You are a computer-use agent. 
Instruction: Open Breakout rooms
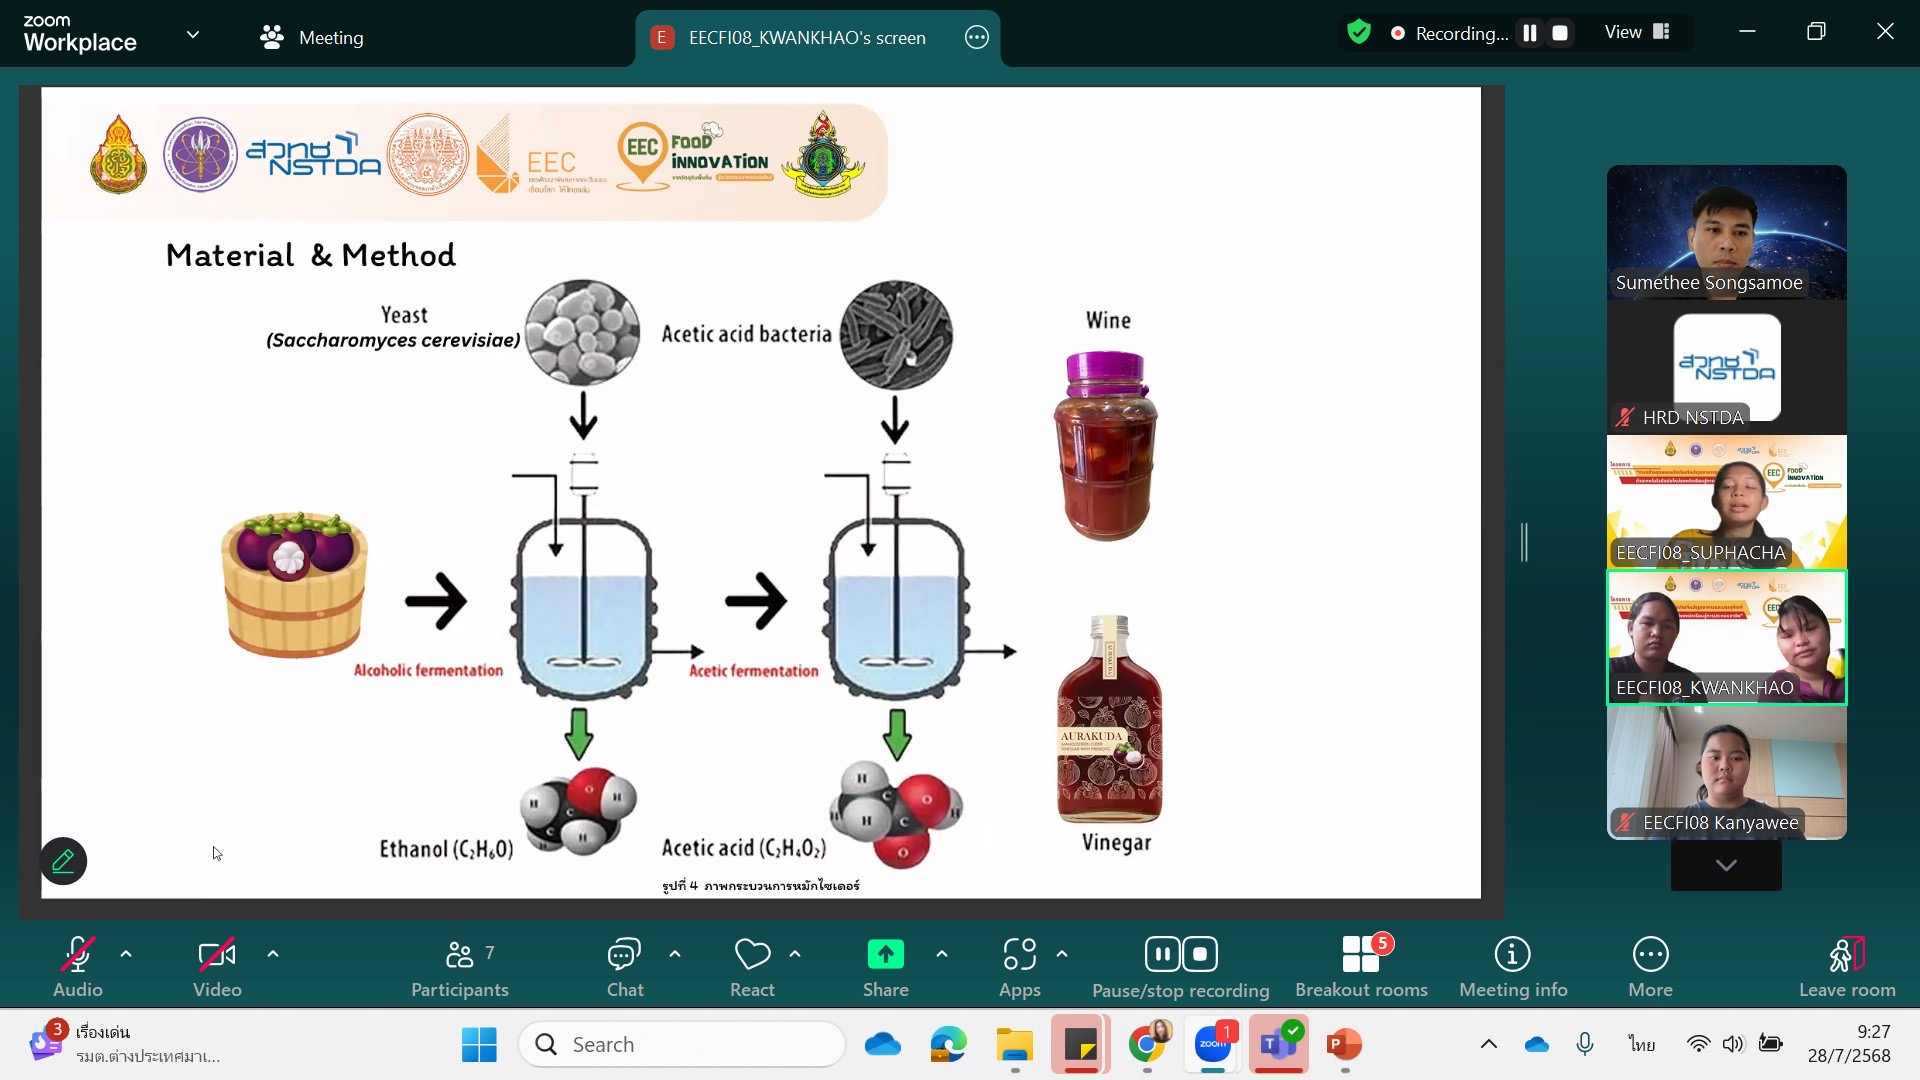pyautogui.click(x=1361, y=967)
